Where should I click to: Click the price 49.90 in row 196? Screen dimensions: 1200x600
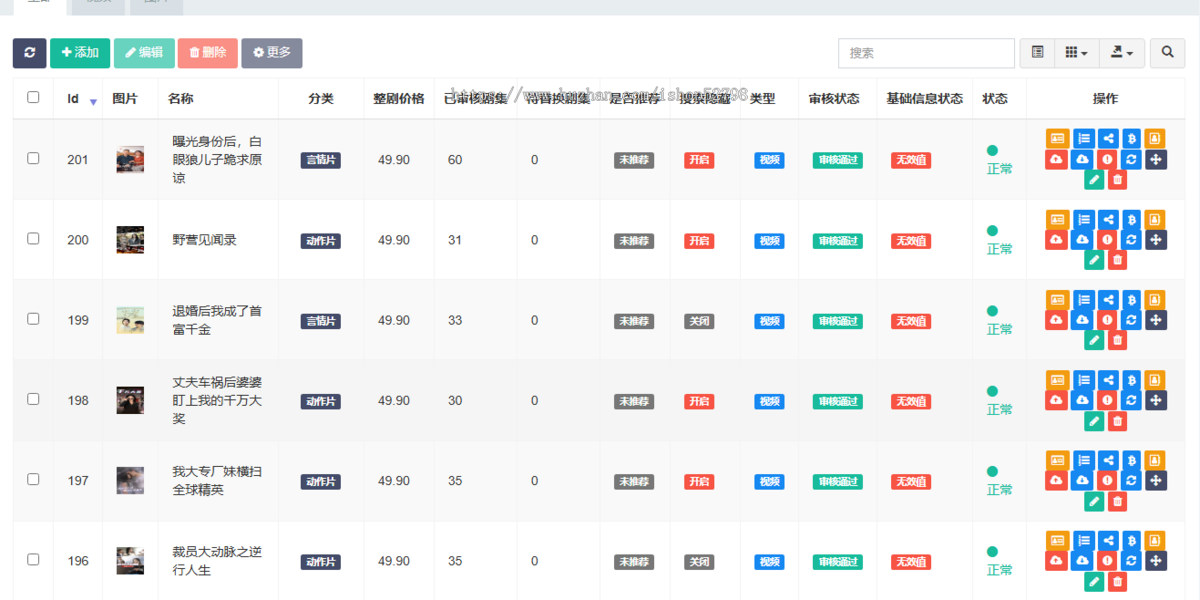[x=394, y=561]
